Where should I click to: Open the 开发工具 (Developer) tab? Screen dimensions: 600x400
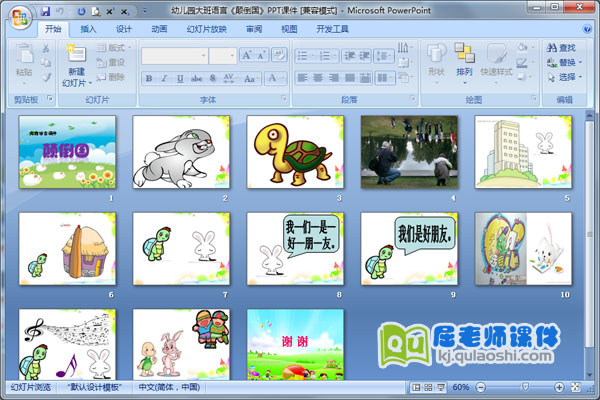click(x=332, y=29)
